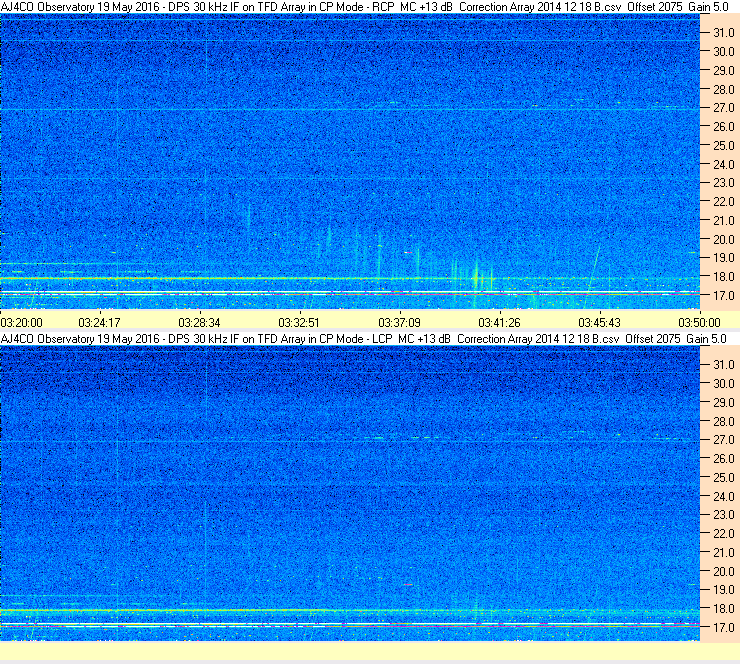Select the 27.0 frequency label on RCP plot

[x=723, y=108]
